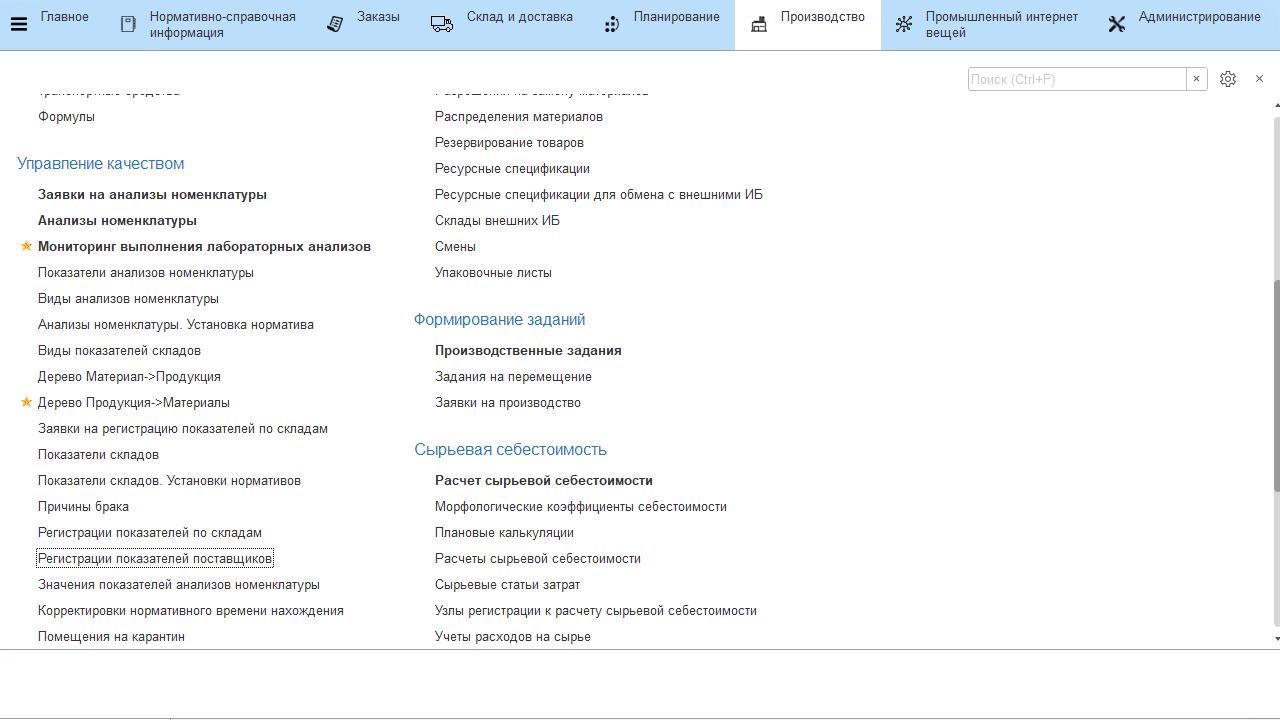Click the Промышленный интернет вещей icon

(x=904, y=25)
